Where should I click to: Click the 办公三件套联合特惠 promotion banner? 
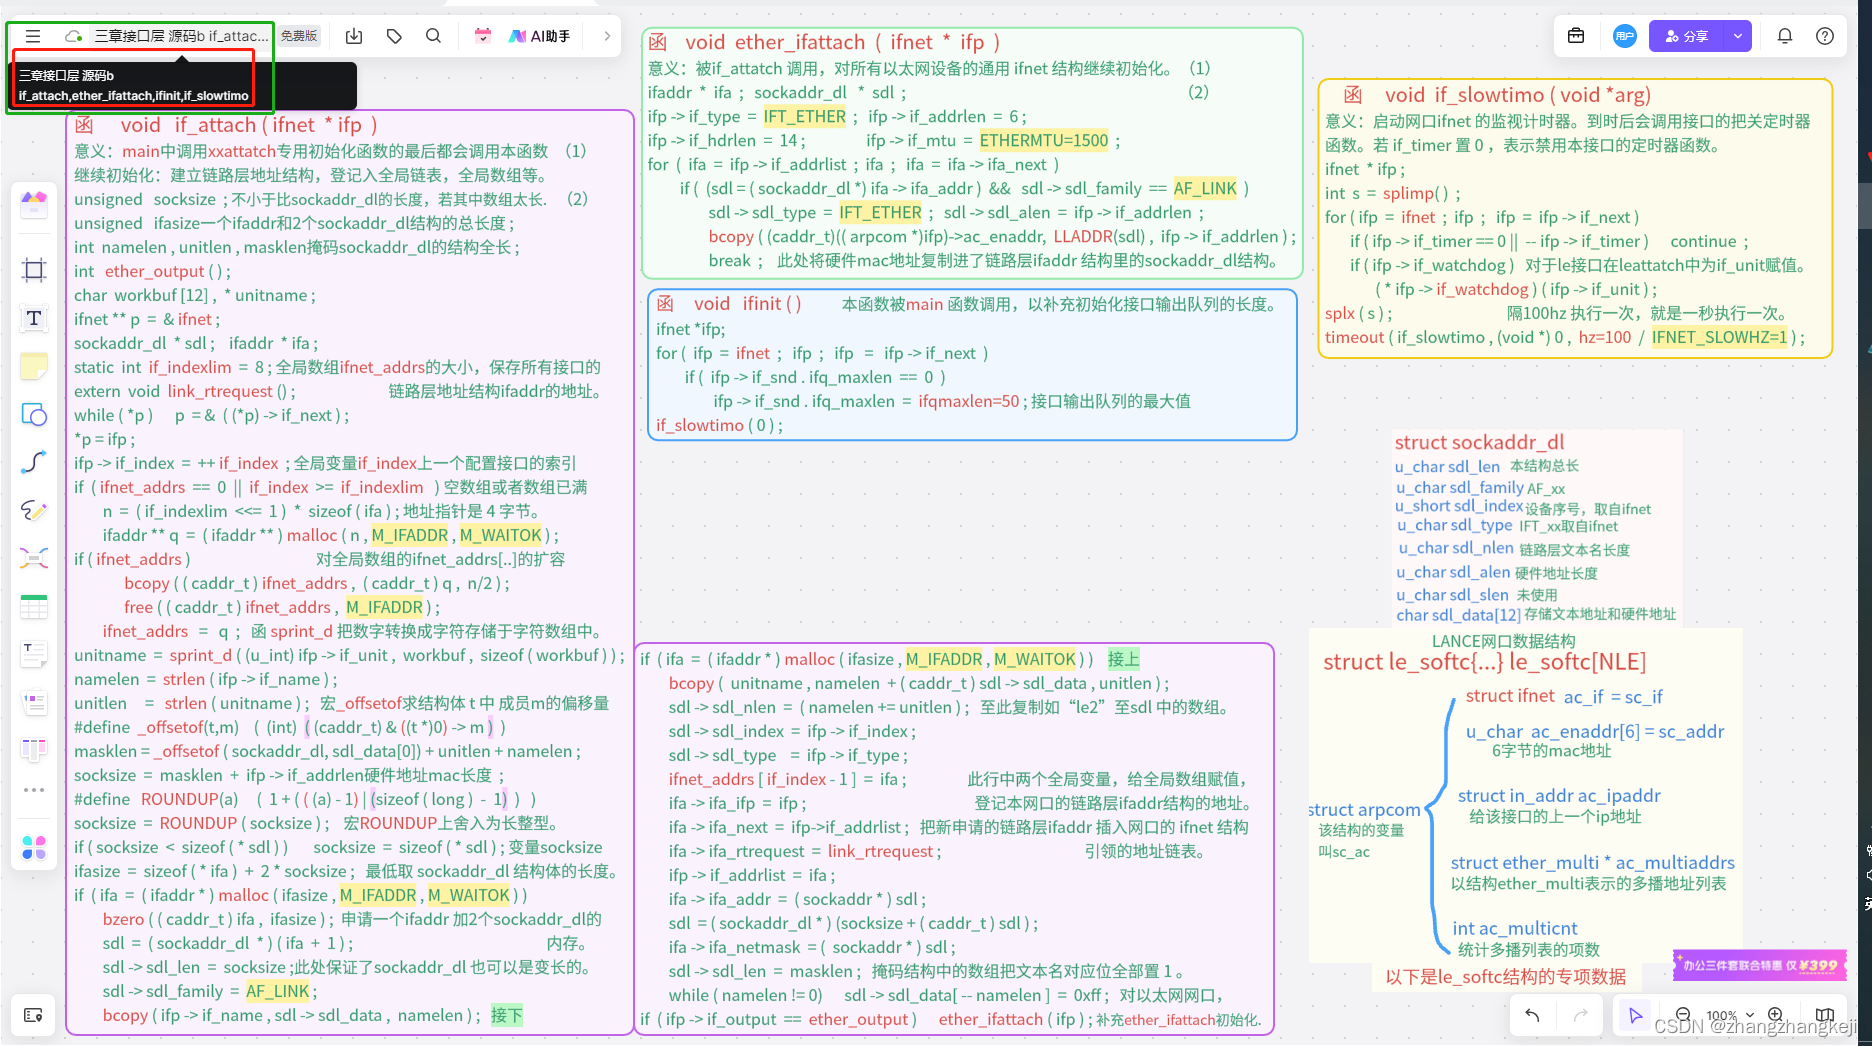tap(1759, 965)
